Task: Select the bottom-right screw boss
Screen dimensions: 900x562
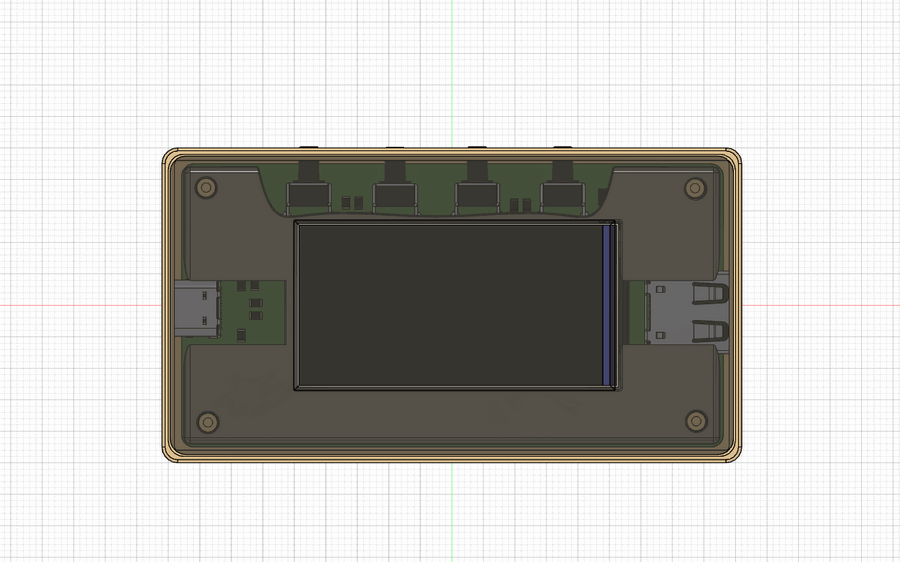Action: (696, 421)
